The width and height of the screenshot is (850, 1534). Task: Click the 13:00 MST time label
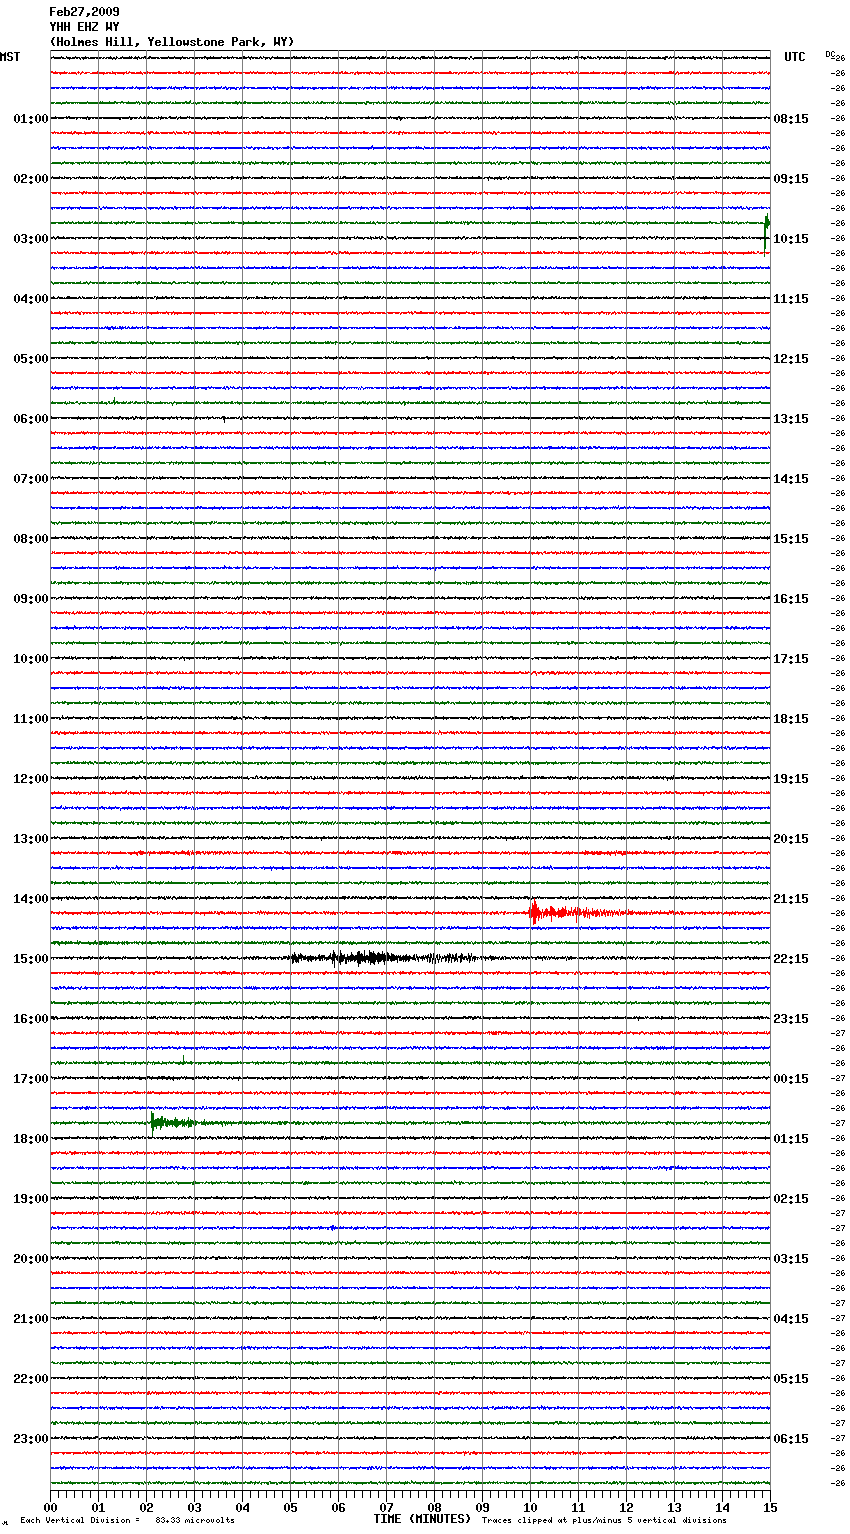[31, 839]
